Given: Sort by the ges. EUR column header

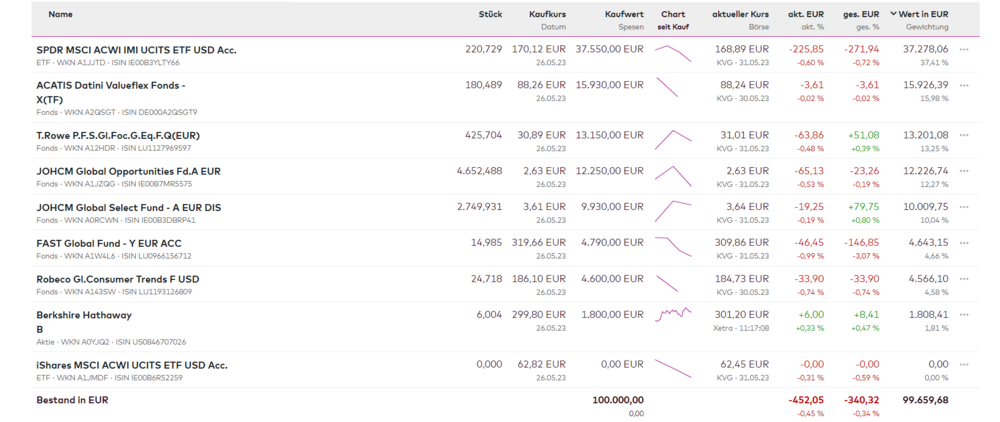Looking at the screenshot, I should click(861, 15).
